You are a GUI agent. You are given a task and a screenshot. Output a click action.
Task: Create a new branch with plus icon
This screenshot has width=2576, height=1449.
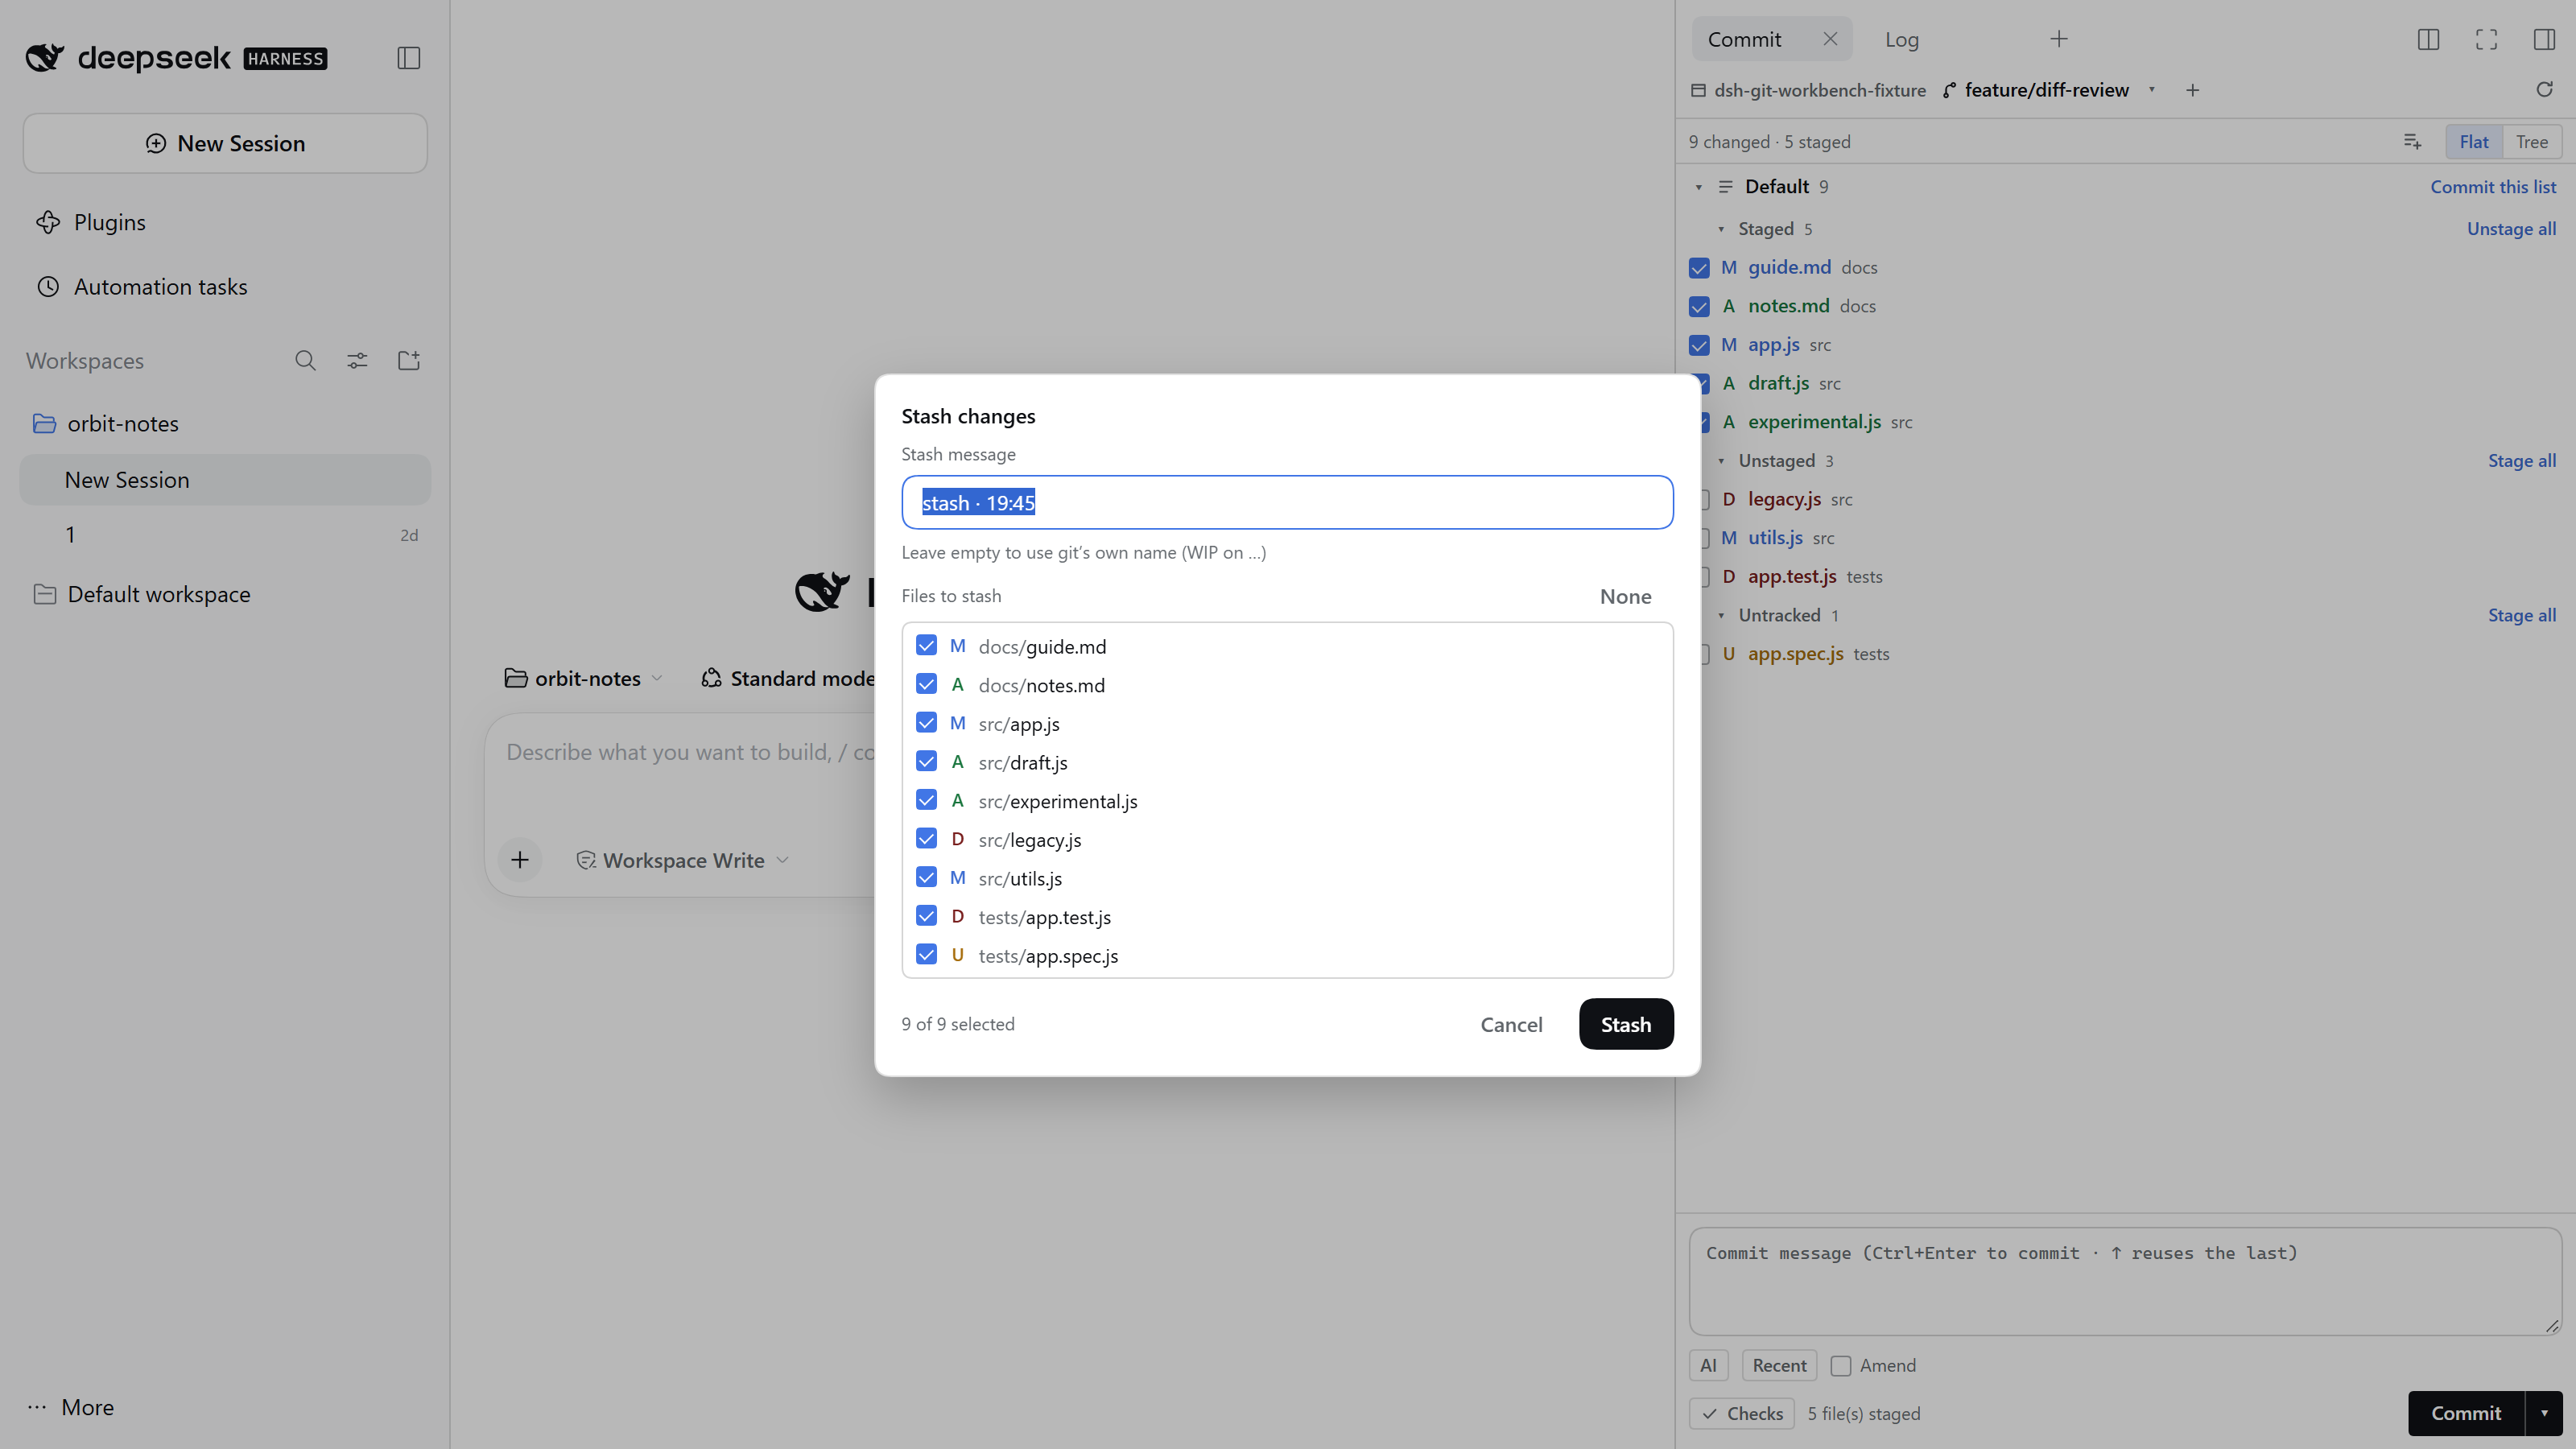[2192, 90]
